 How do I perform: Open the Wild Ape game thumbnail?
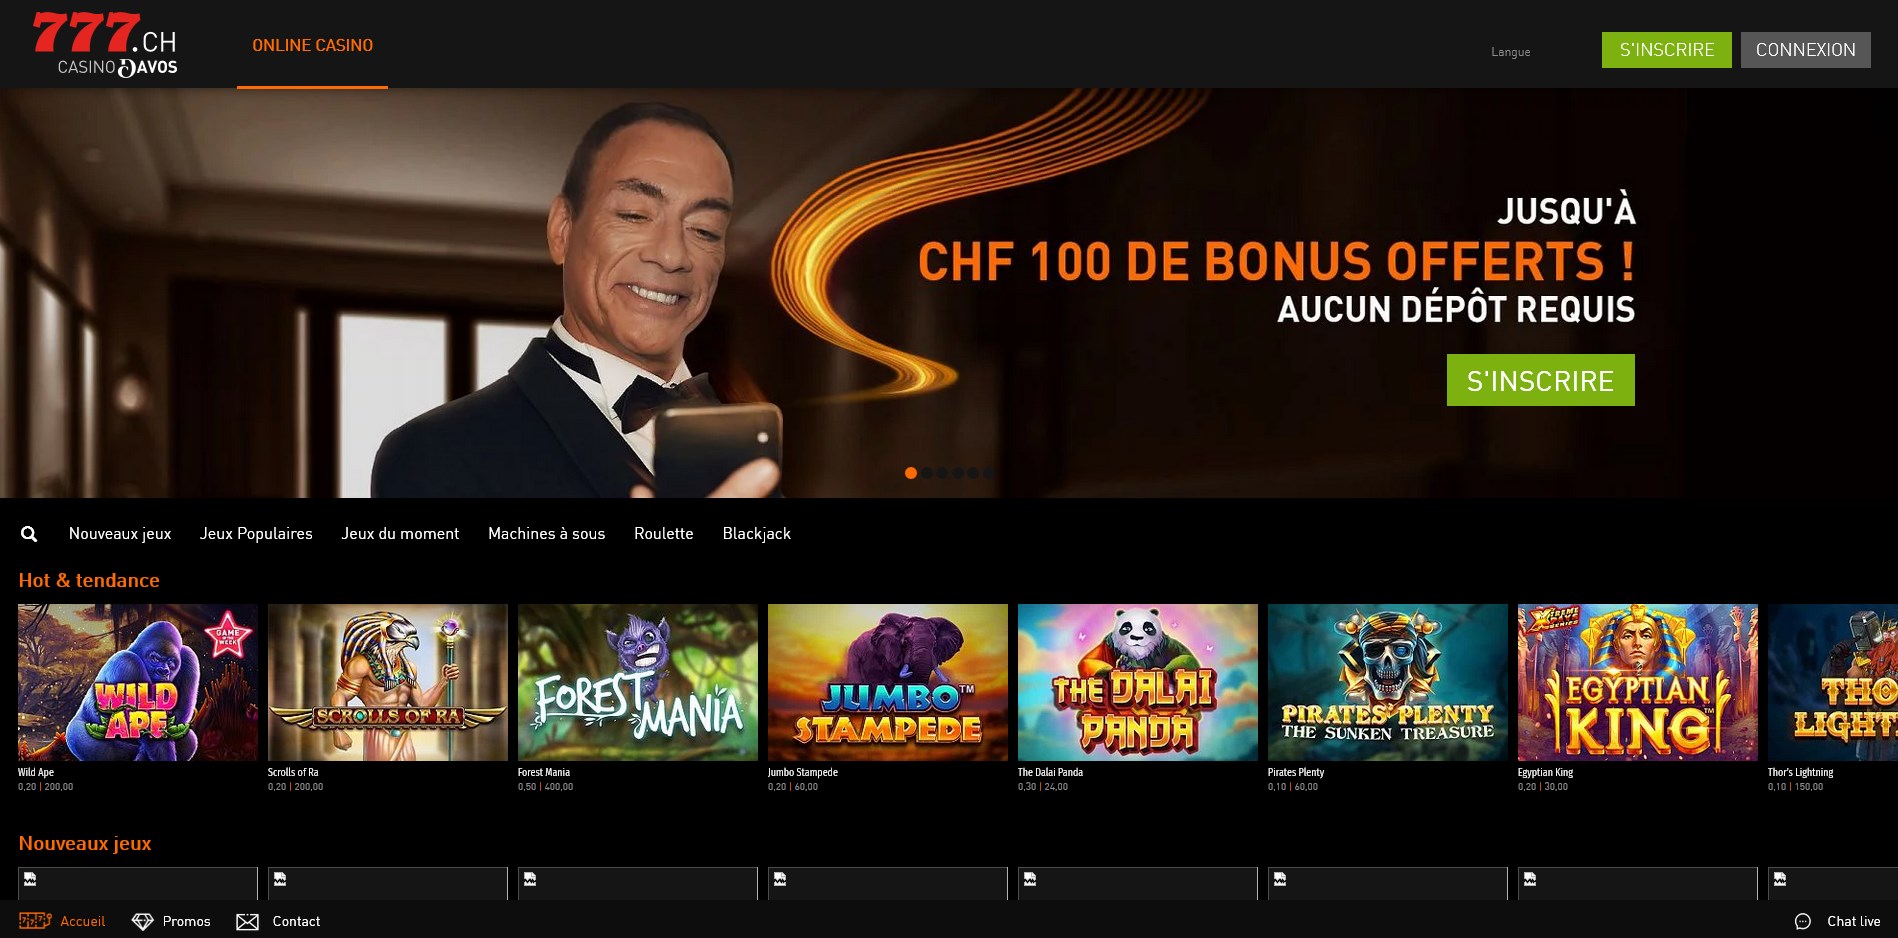pyautogui.click(x=138, y=682)
